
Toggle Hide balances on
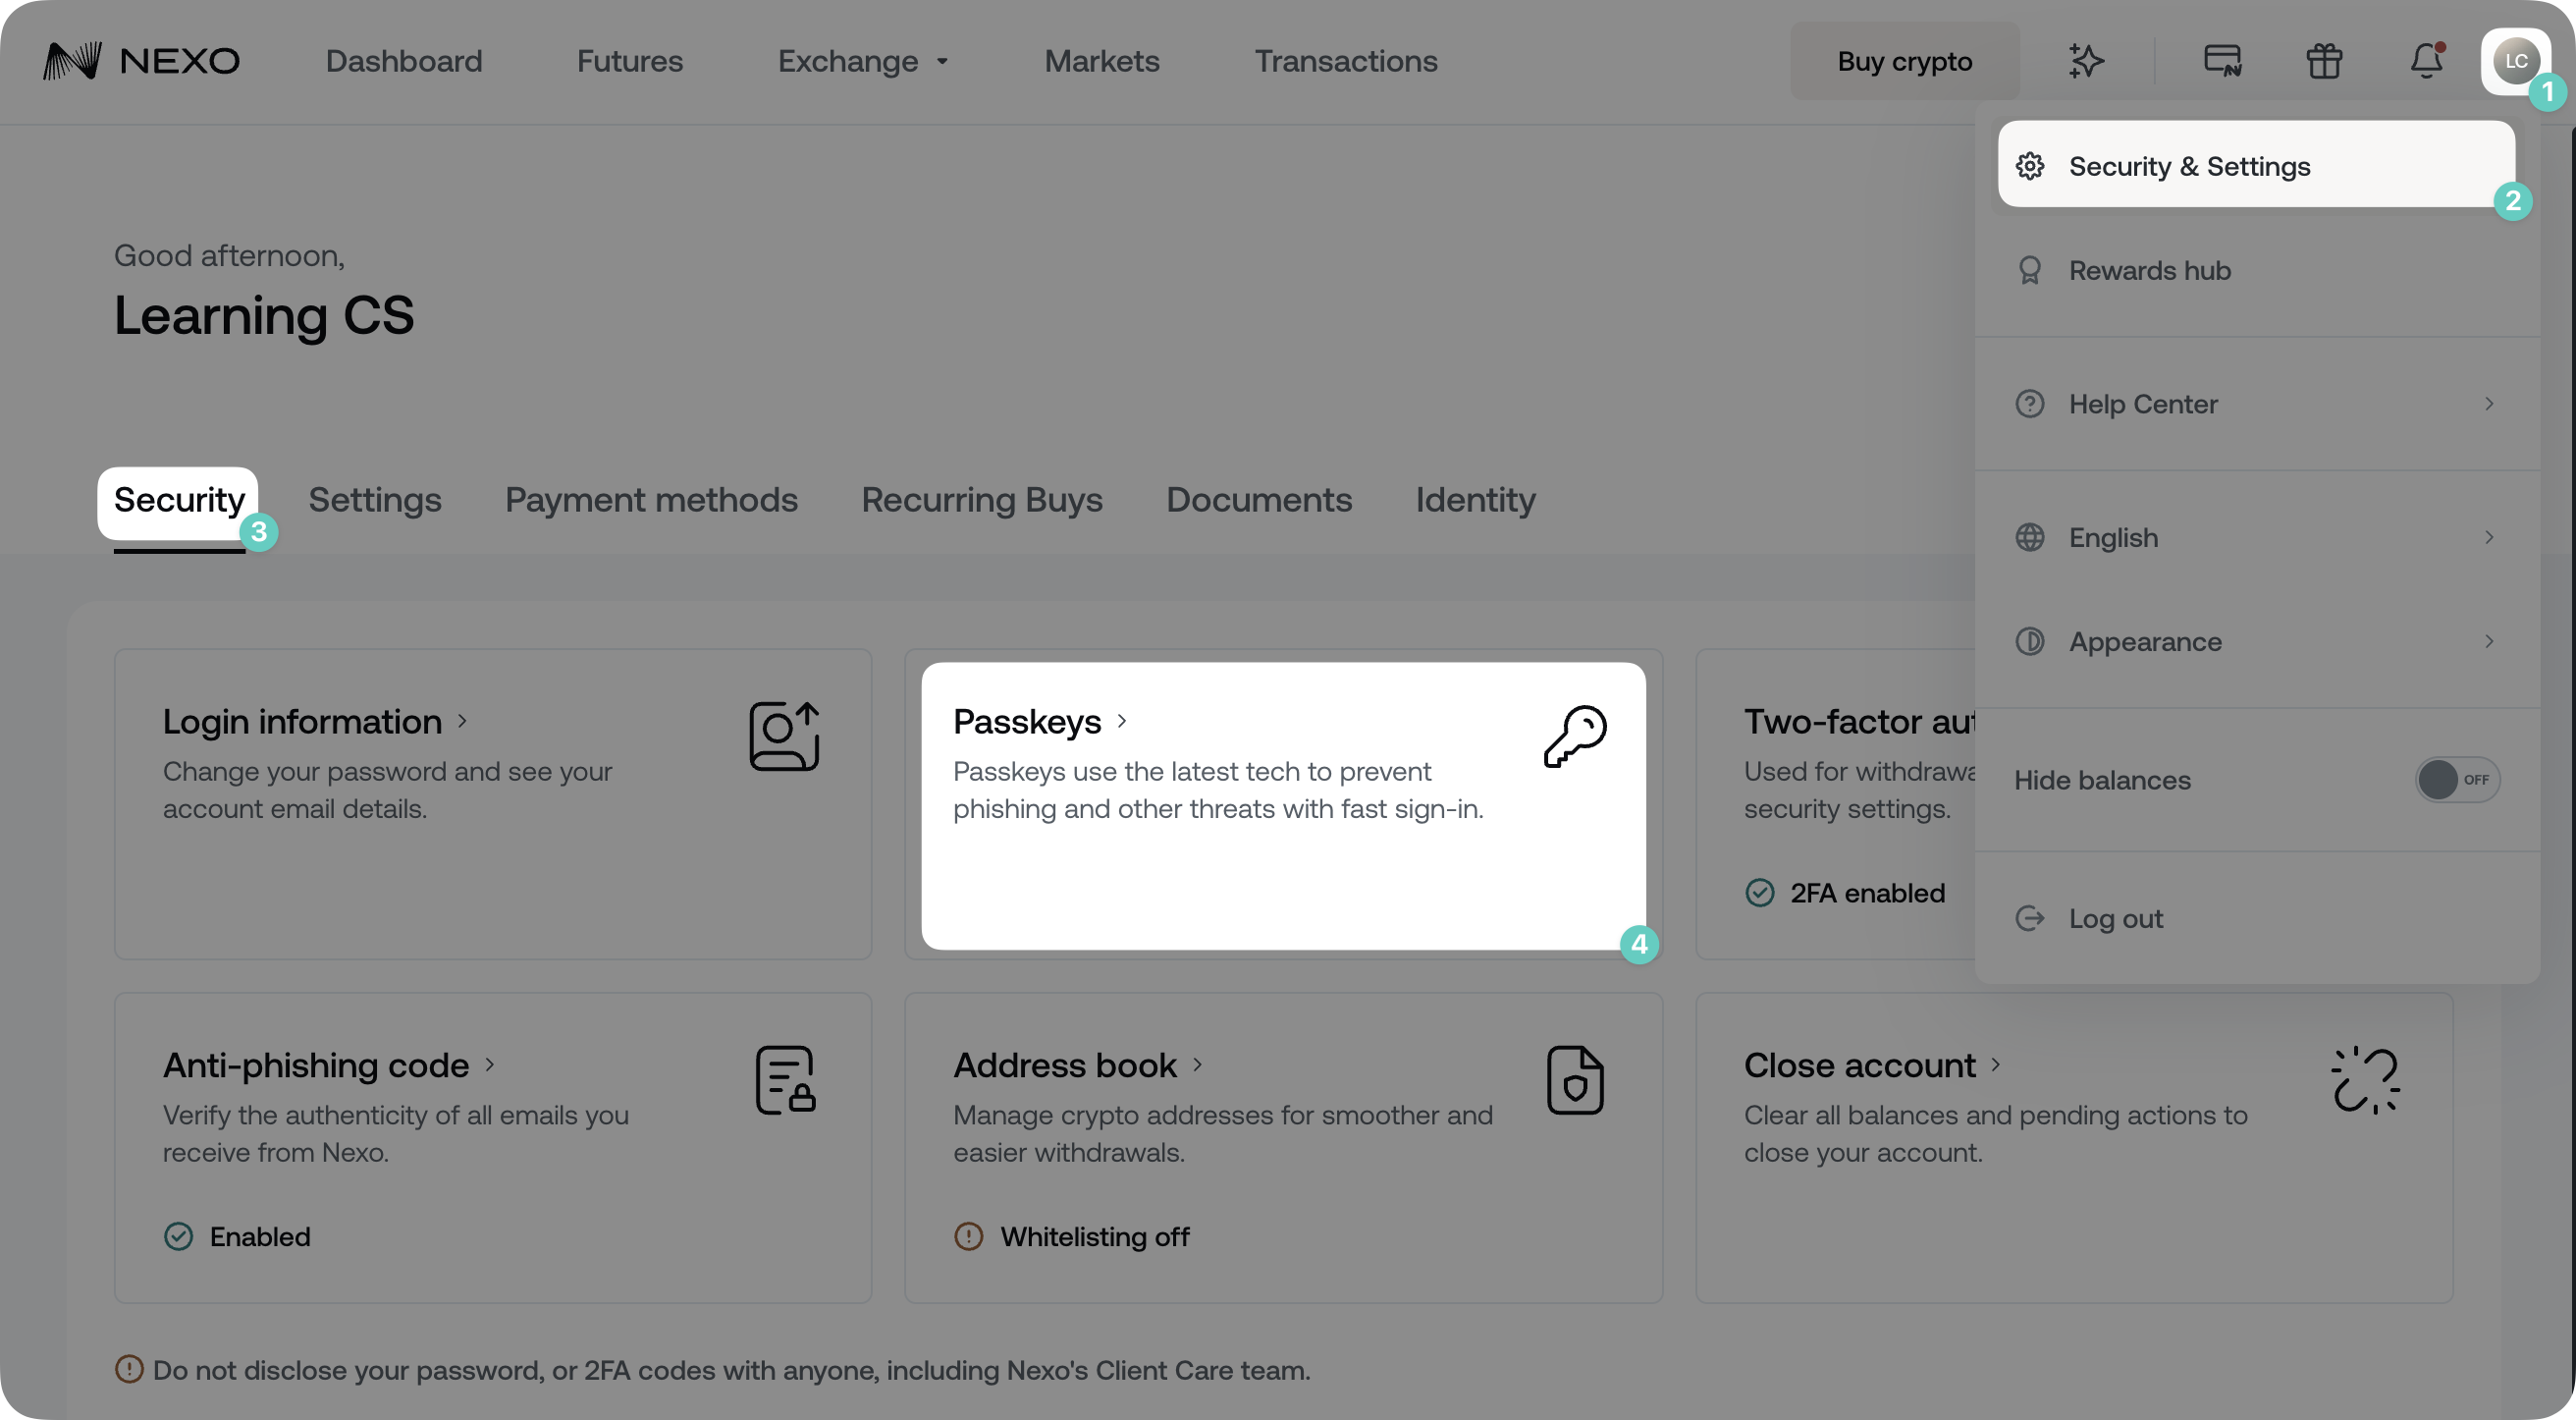tap(2457, 780)
